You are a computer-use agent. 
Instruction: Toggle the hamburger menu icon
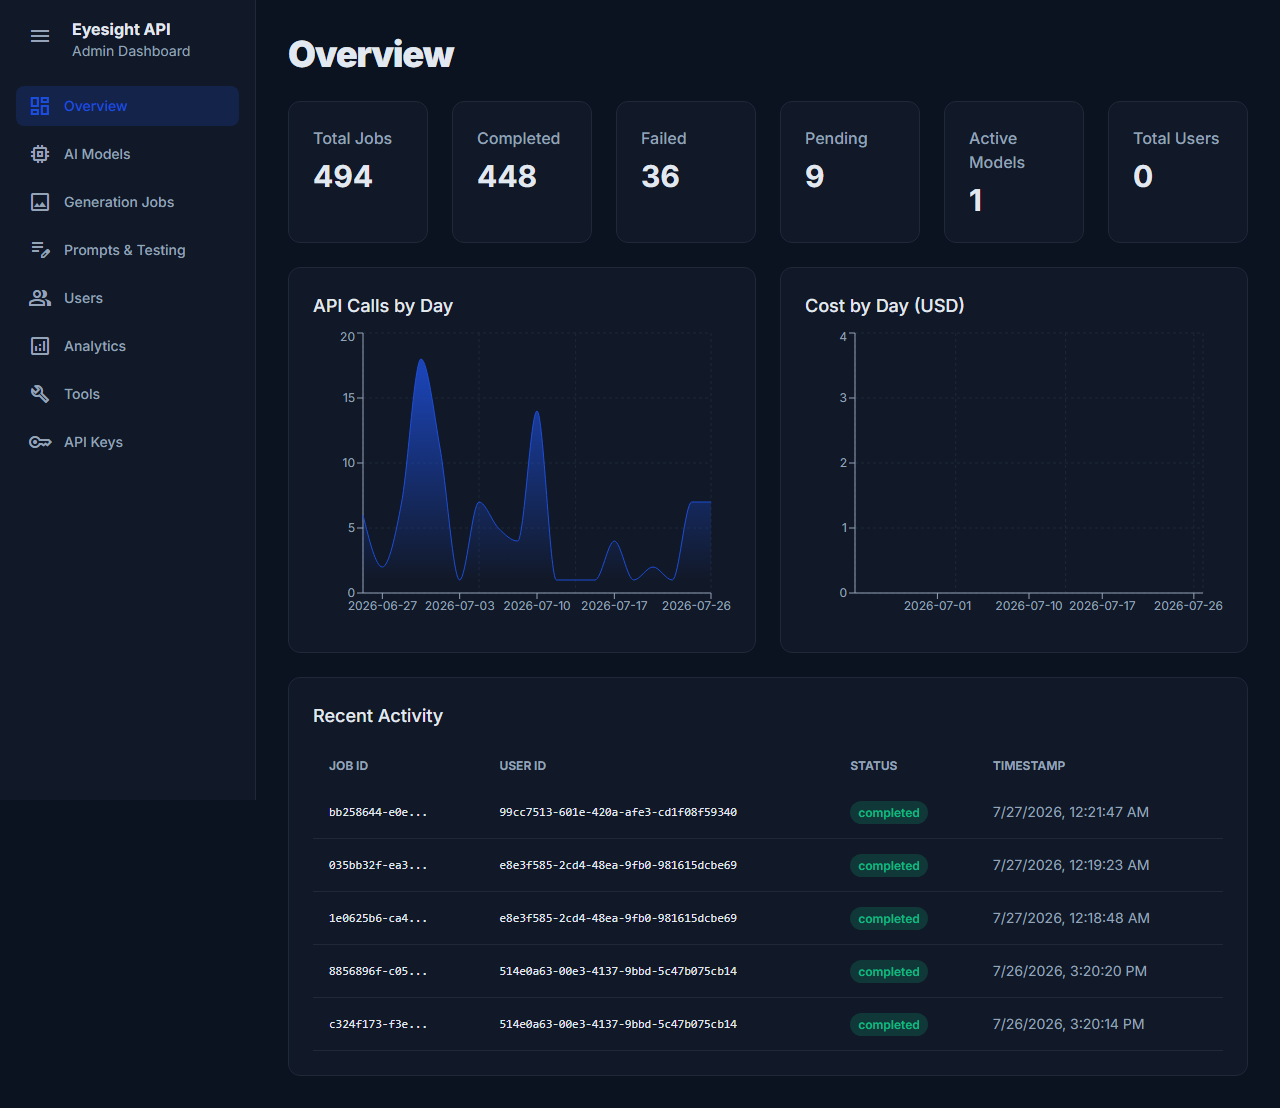40,36
